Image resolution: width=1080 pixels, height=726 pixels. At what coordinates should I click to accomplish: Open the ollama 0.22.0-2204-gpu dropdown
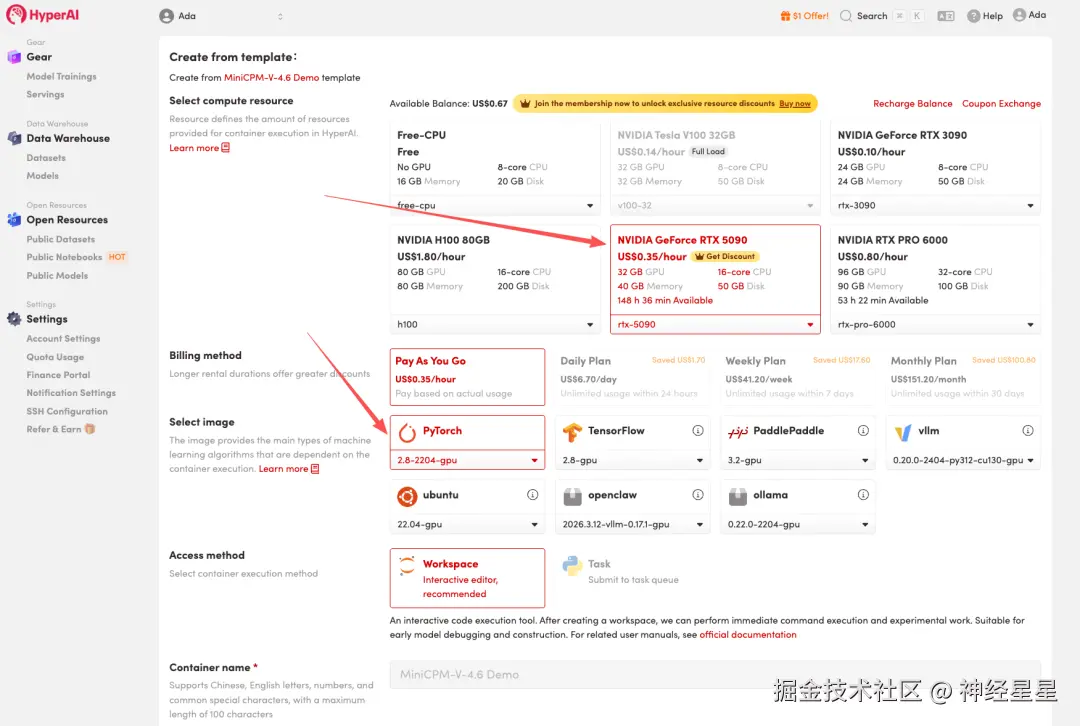coord(798,524)
